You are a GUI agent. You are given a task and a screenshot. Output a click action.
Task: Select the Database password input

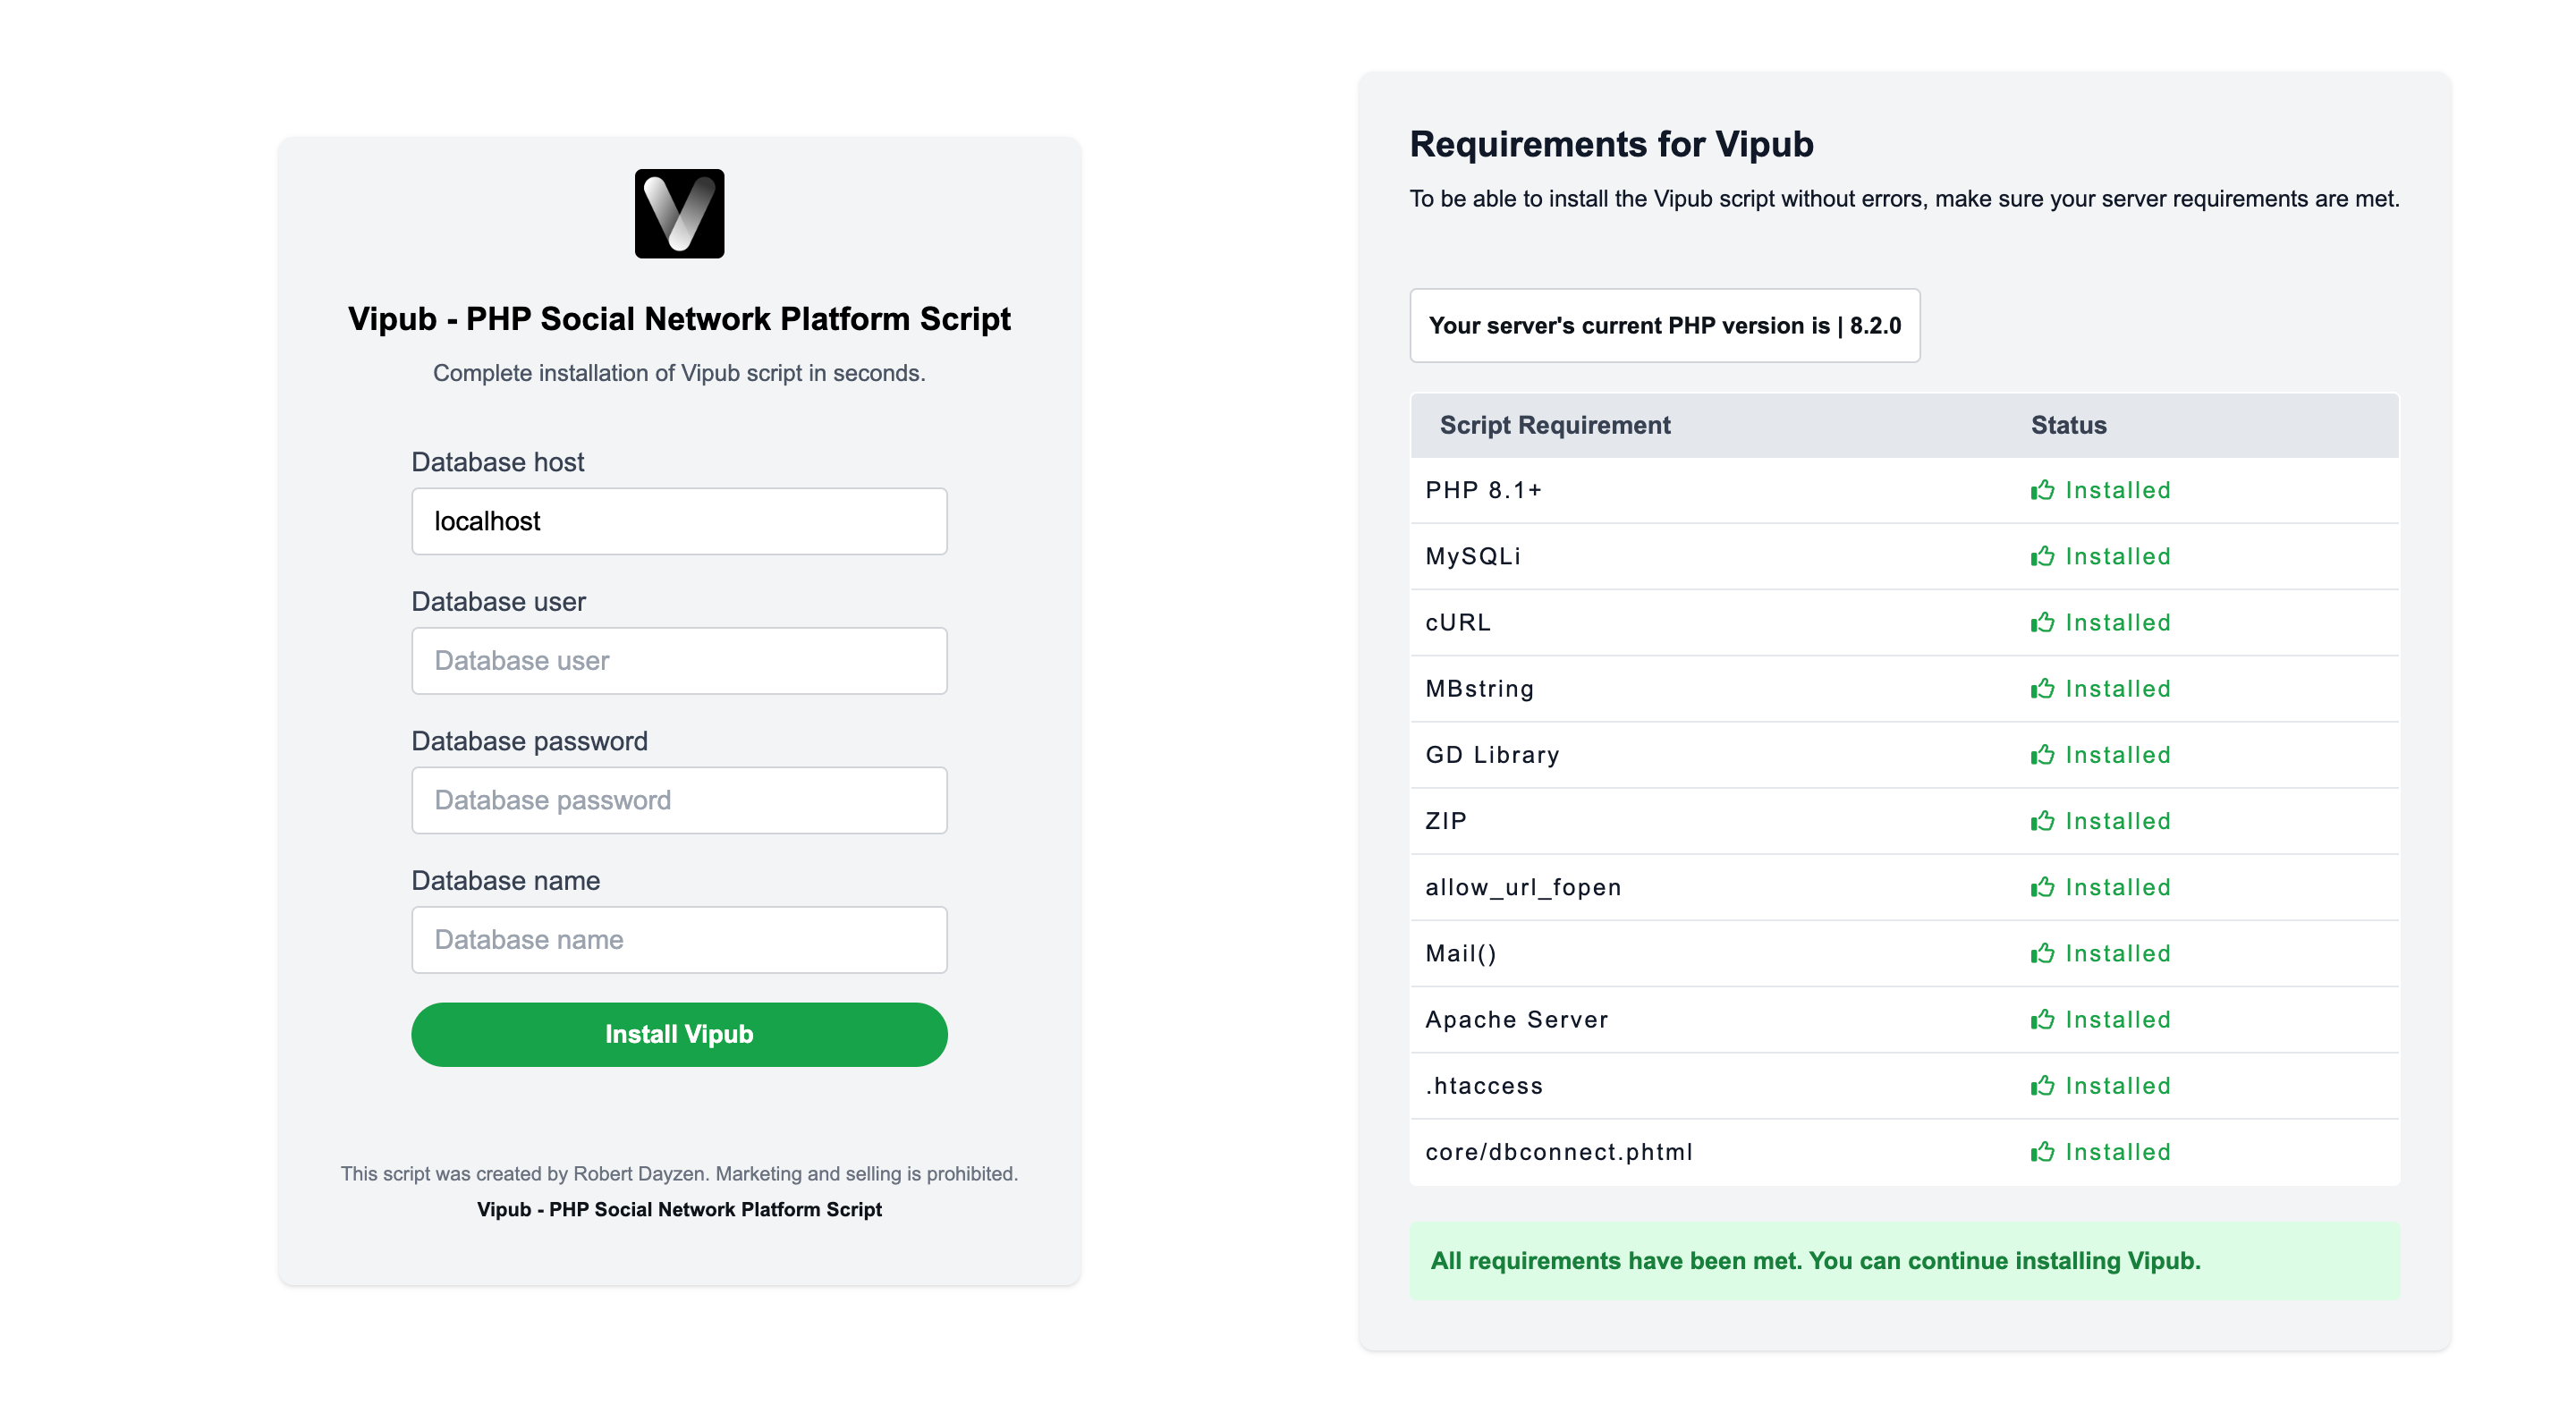pos(679,800)
